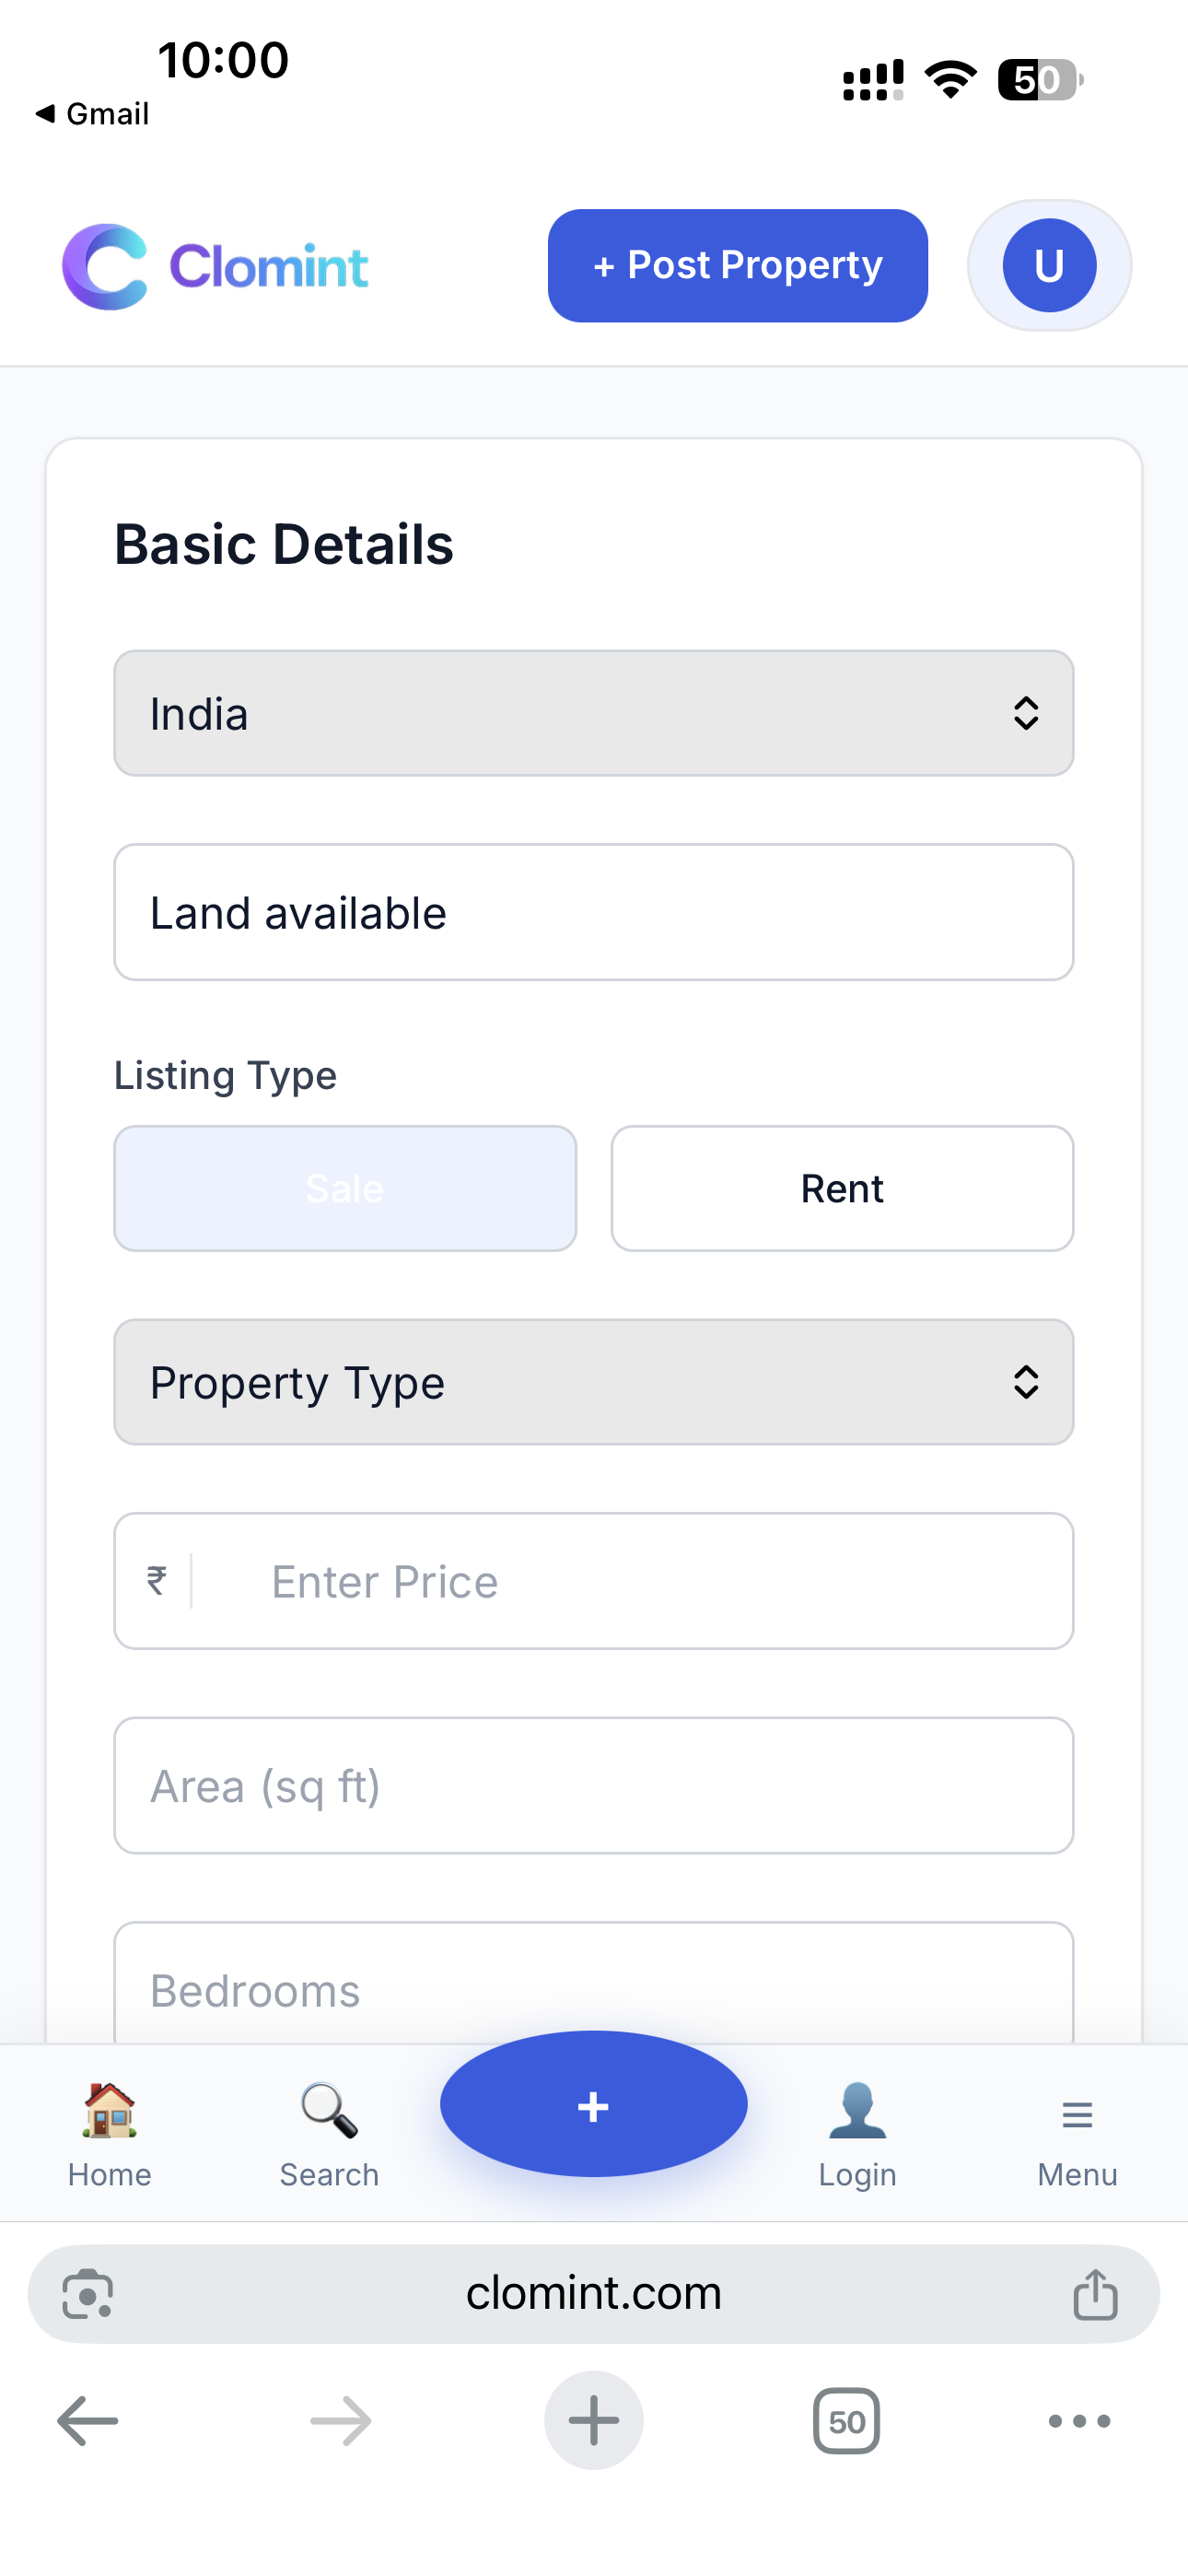The height and width of the screenshot is (2576, 1188).
Task: Show the open tabs overview
Action: [x=846, y=2421]
